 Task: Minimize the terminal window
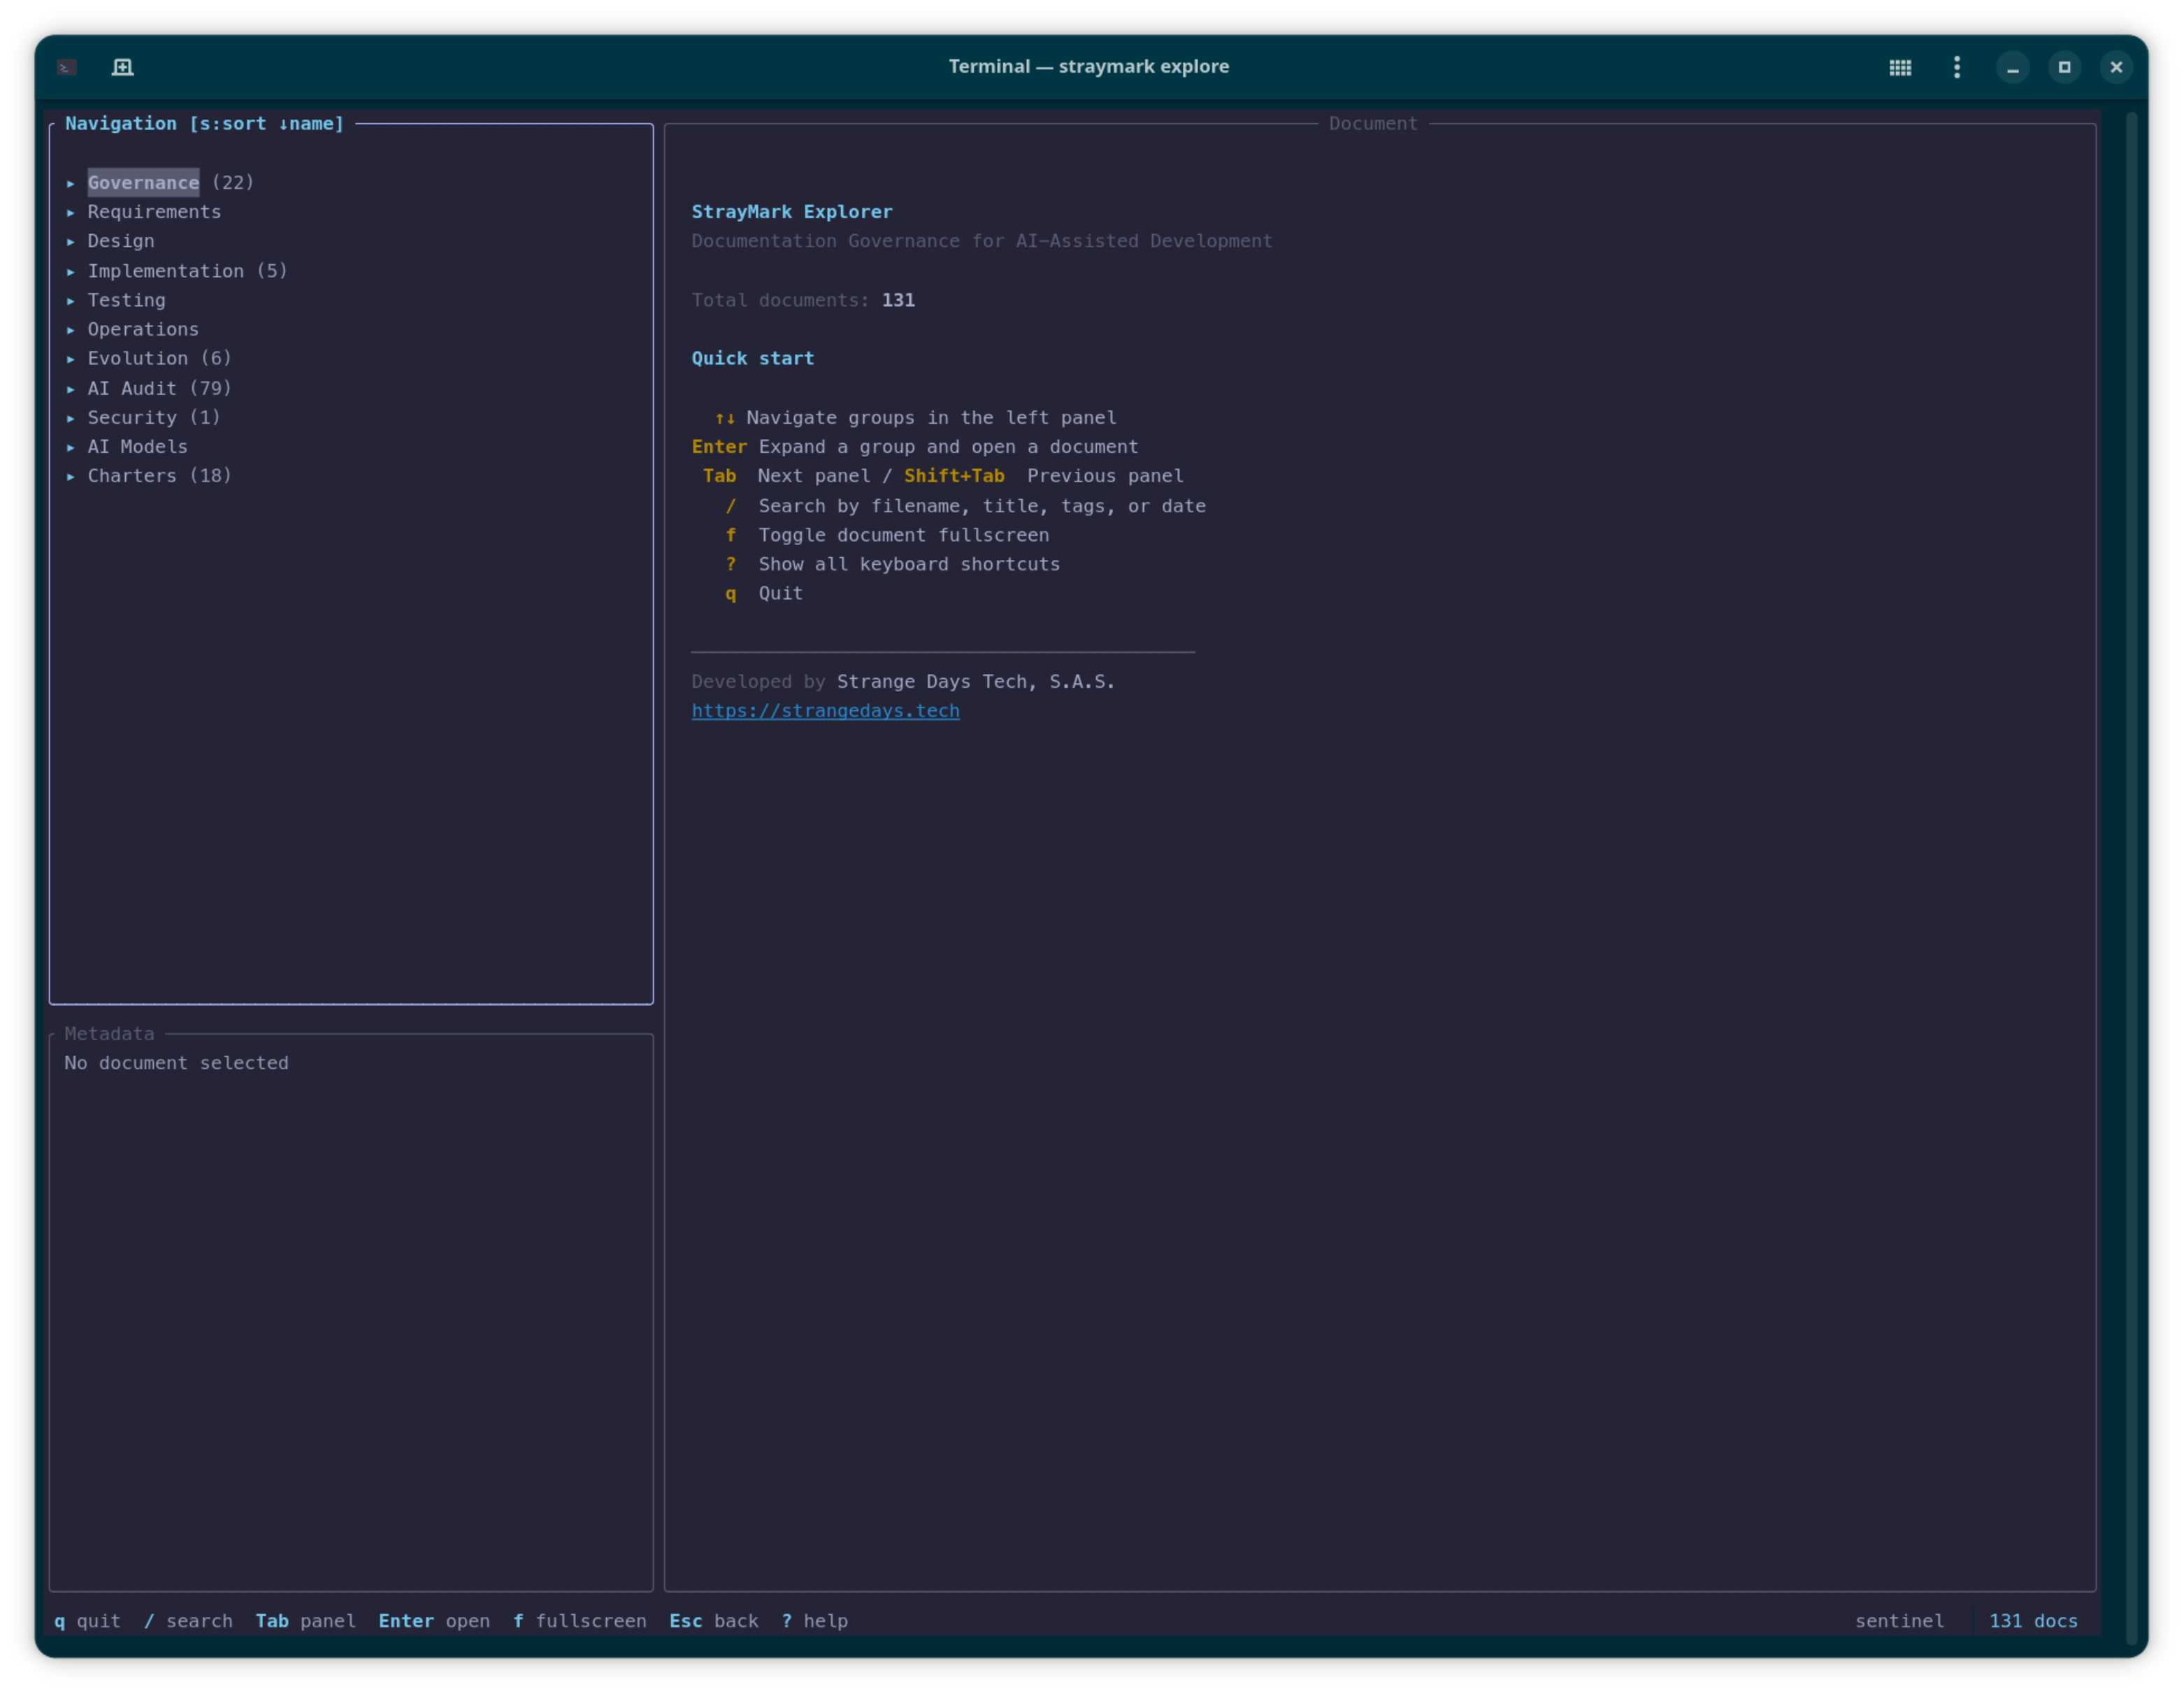point(2013,67)
